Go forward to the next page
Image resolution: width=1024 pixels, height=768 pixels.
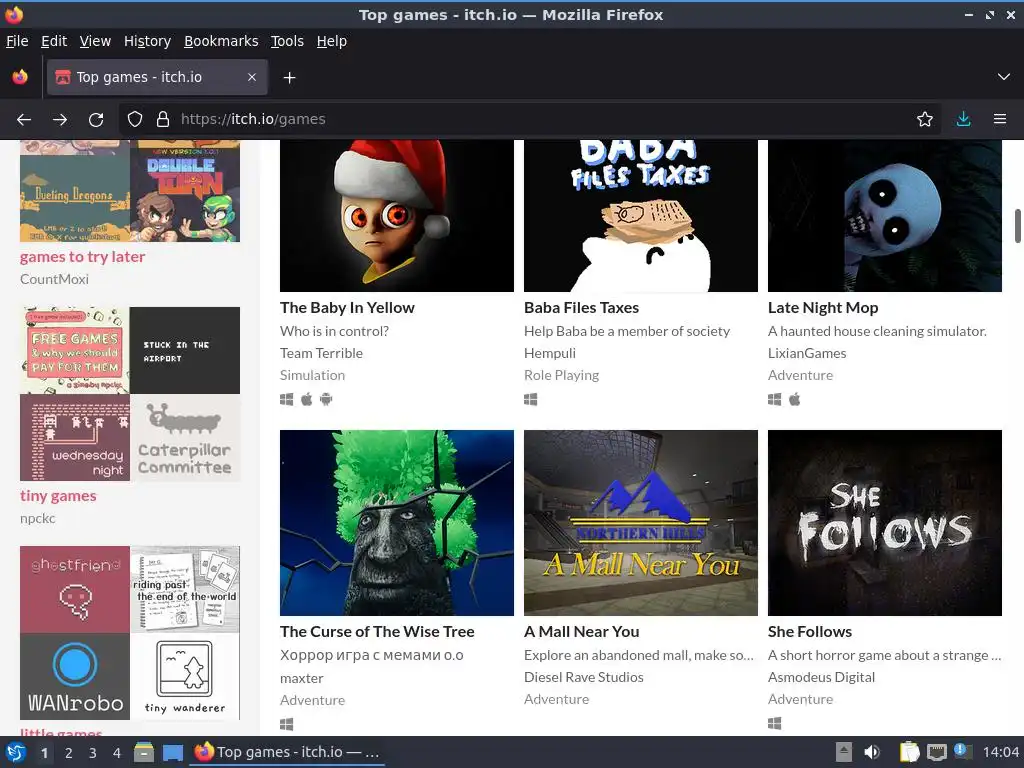(60, 120)
